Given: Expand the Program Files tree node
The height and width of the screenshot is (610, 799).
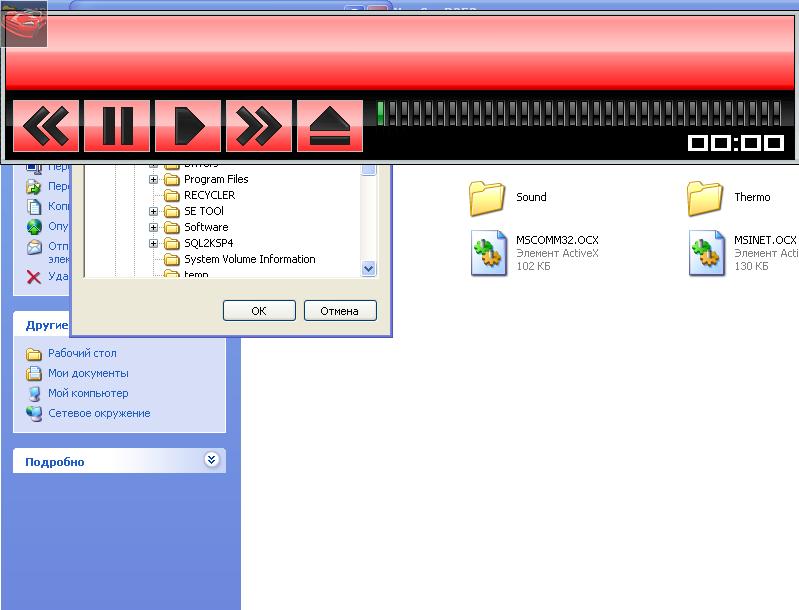Looking at the screenshot, I should tap(153, 179).
